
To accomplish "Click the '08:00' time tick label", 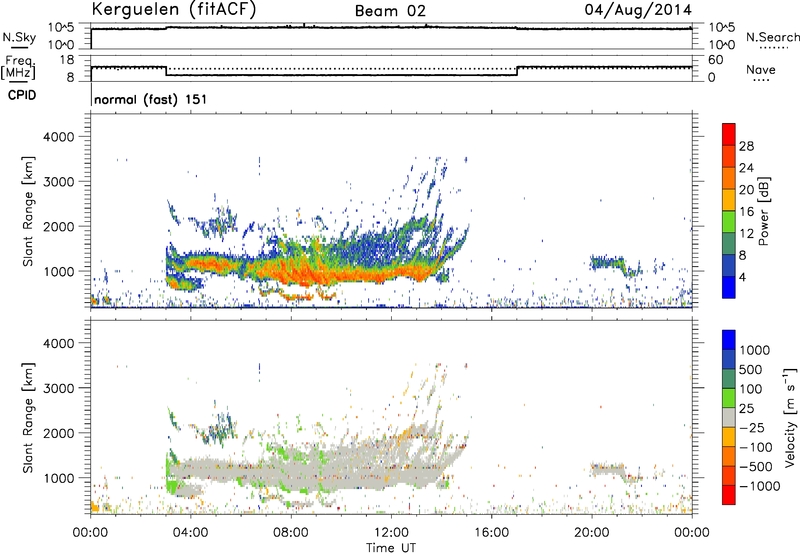I will point(291,533).
